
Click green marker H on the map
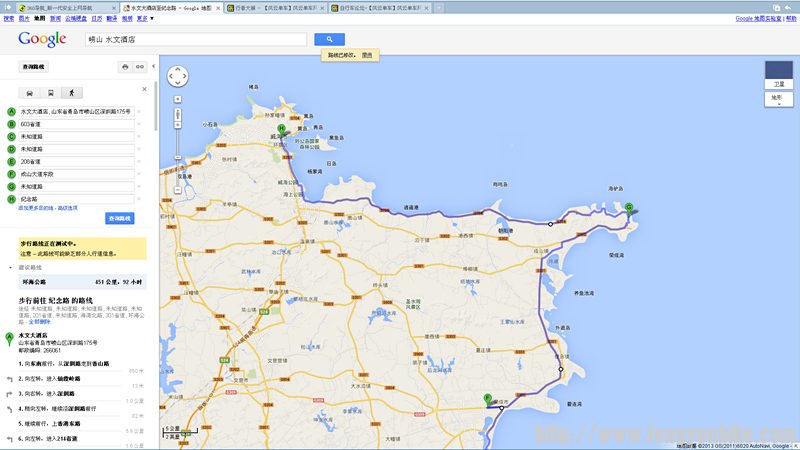[x=282, y=129]
